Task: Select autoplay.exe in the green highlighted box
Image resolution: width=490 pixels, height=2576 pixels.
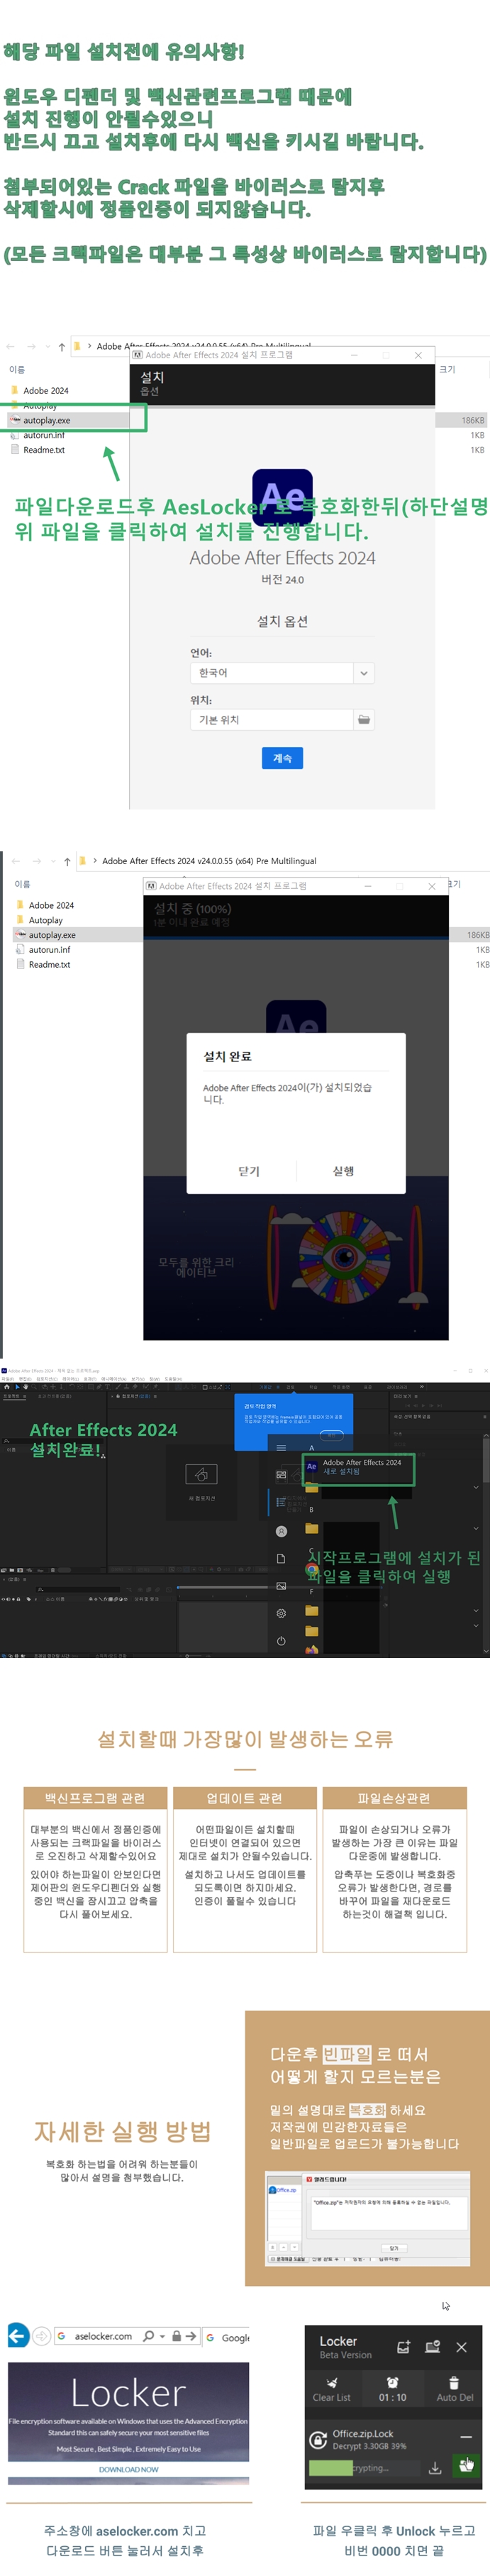Action: [47, 420]
